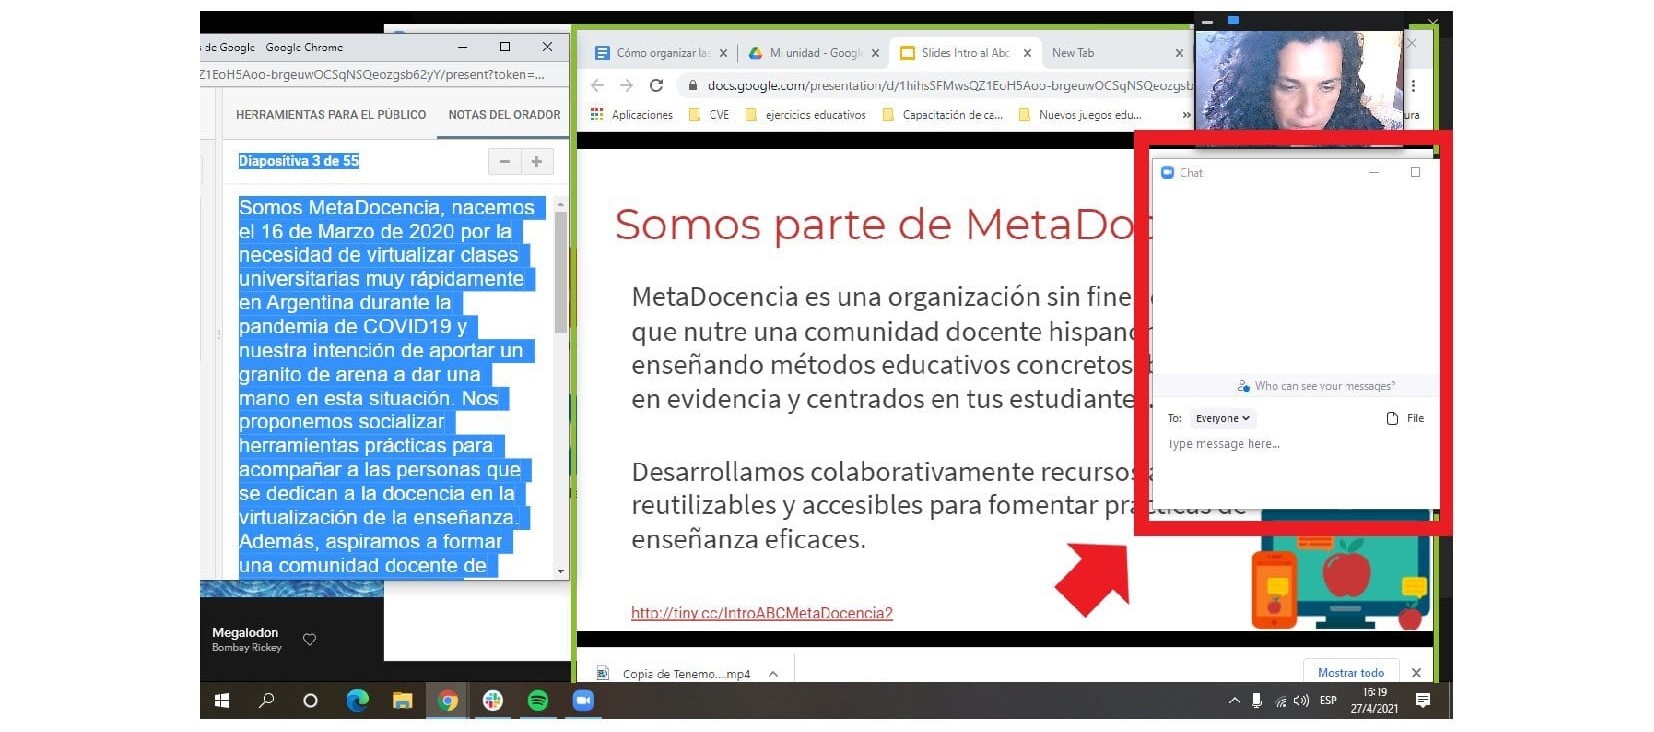Attach File in Zoom chat

(1405, 418)
